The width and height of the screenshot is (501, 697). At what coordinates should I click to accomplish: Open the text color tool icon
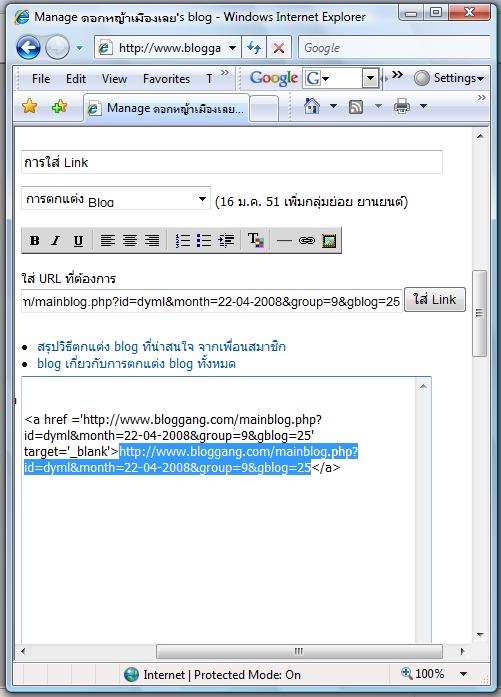click(x=256, y=240)
